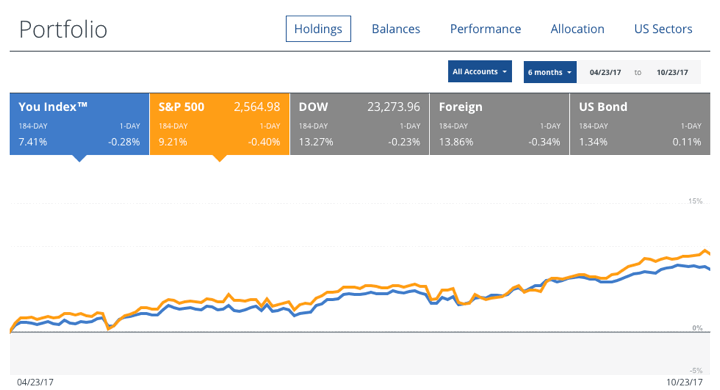Click the 10/23/17 end date field
The width and height of the screenshot is (720, 390).
(x=672, y=72)
